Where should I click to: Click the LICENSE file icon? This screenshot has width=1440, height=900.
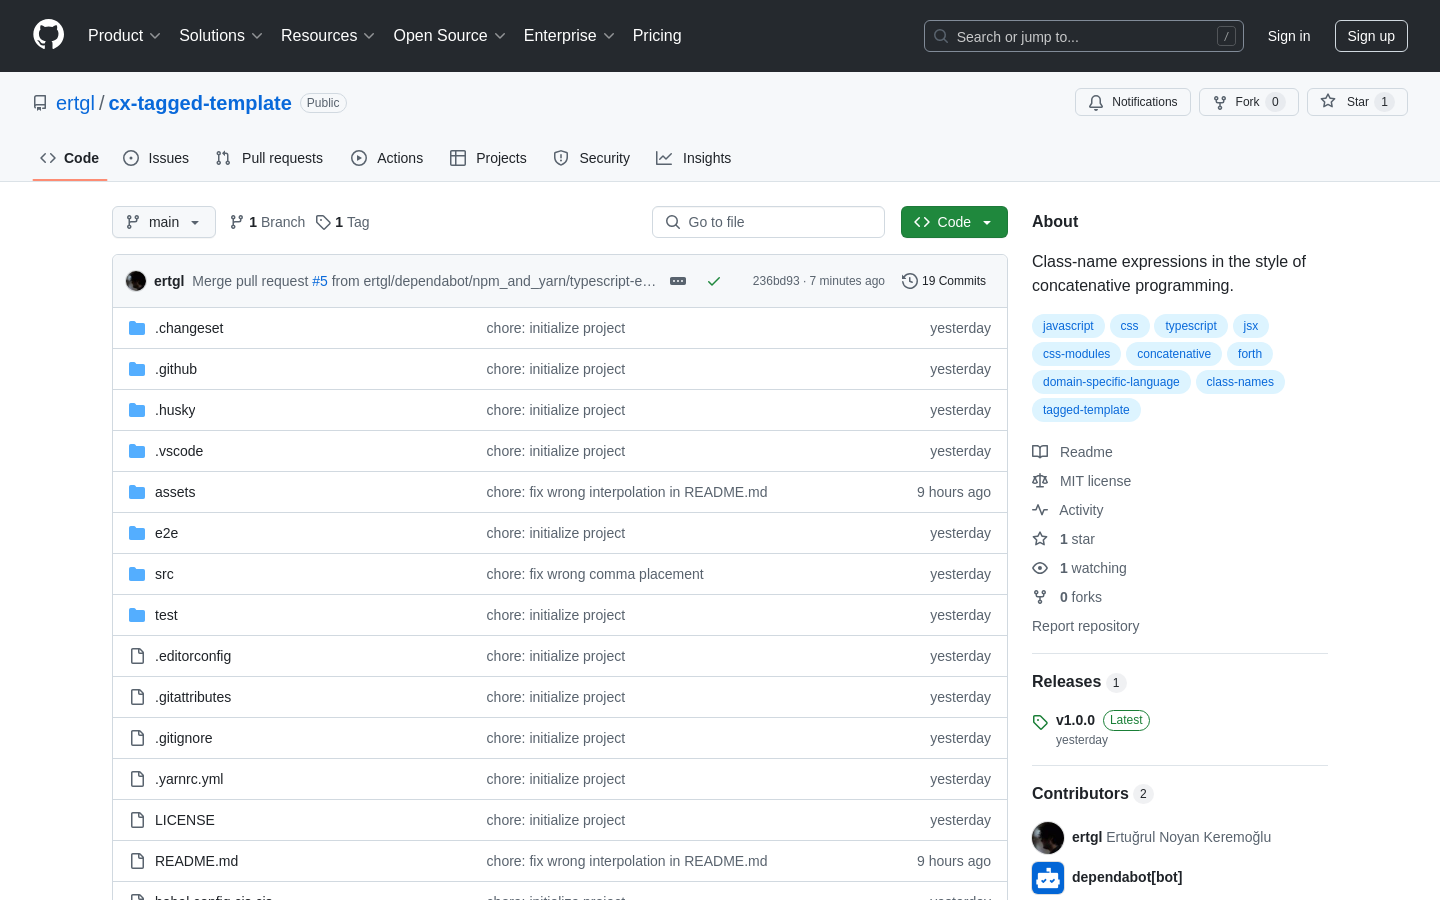point(137,820)
